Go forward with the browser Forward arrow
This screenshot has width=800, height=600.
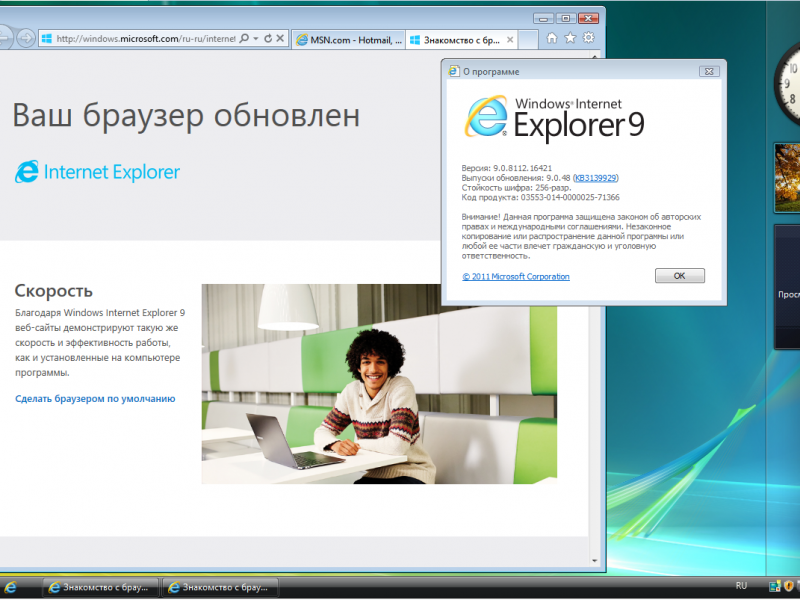pos(26,38)
